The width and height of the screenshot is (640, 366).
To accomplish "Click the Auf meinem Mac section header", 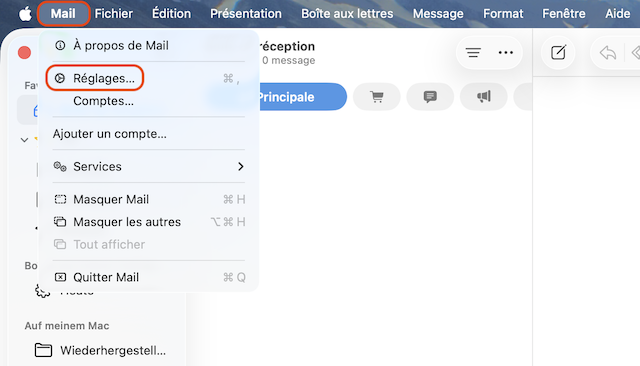I will click(x=67, y=326).
